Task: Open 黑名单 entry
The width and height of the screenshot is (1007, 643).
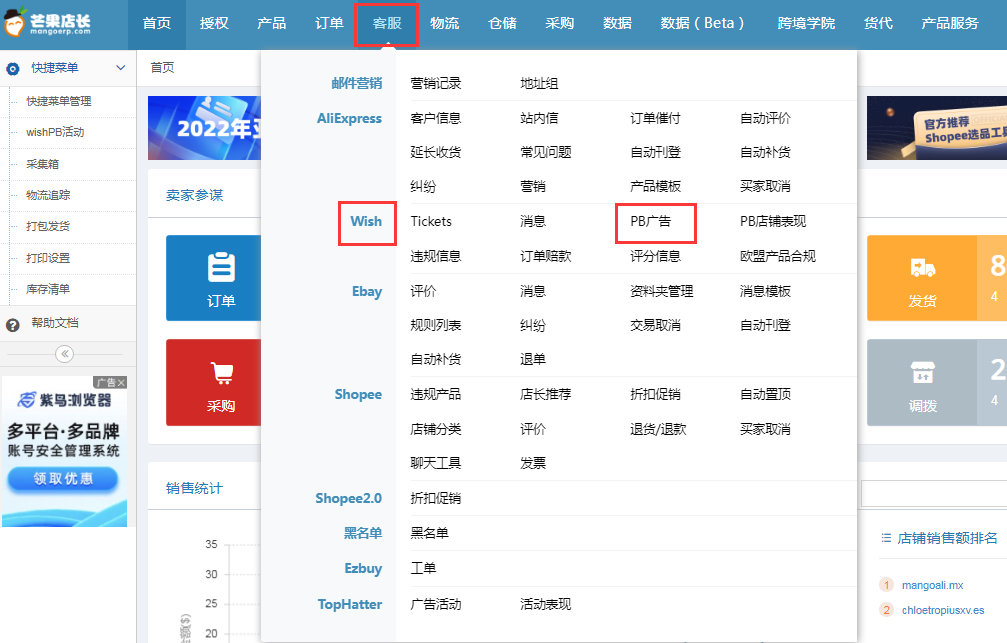Action: tap(429, 533)
